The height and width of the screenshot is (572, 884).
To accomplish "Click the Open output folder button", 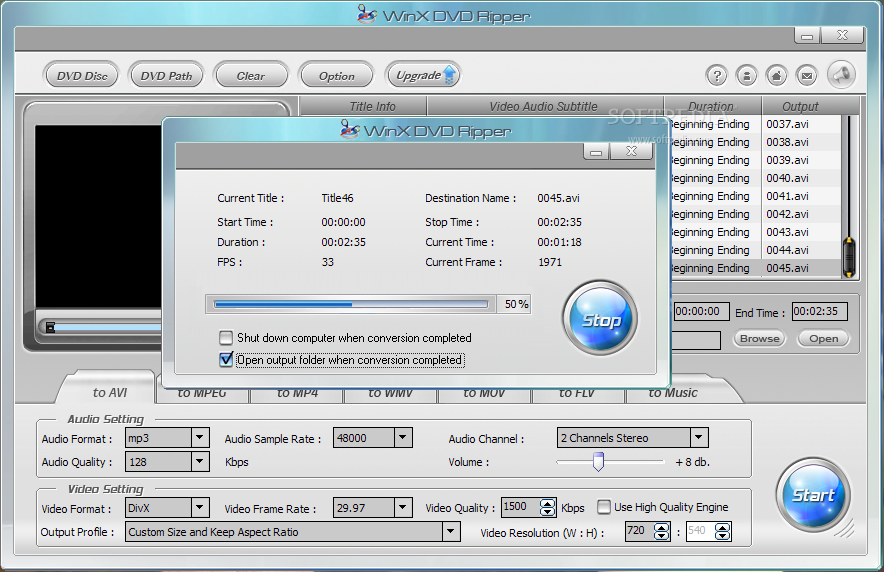I will coord(823,339).
